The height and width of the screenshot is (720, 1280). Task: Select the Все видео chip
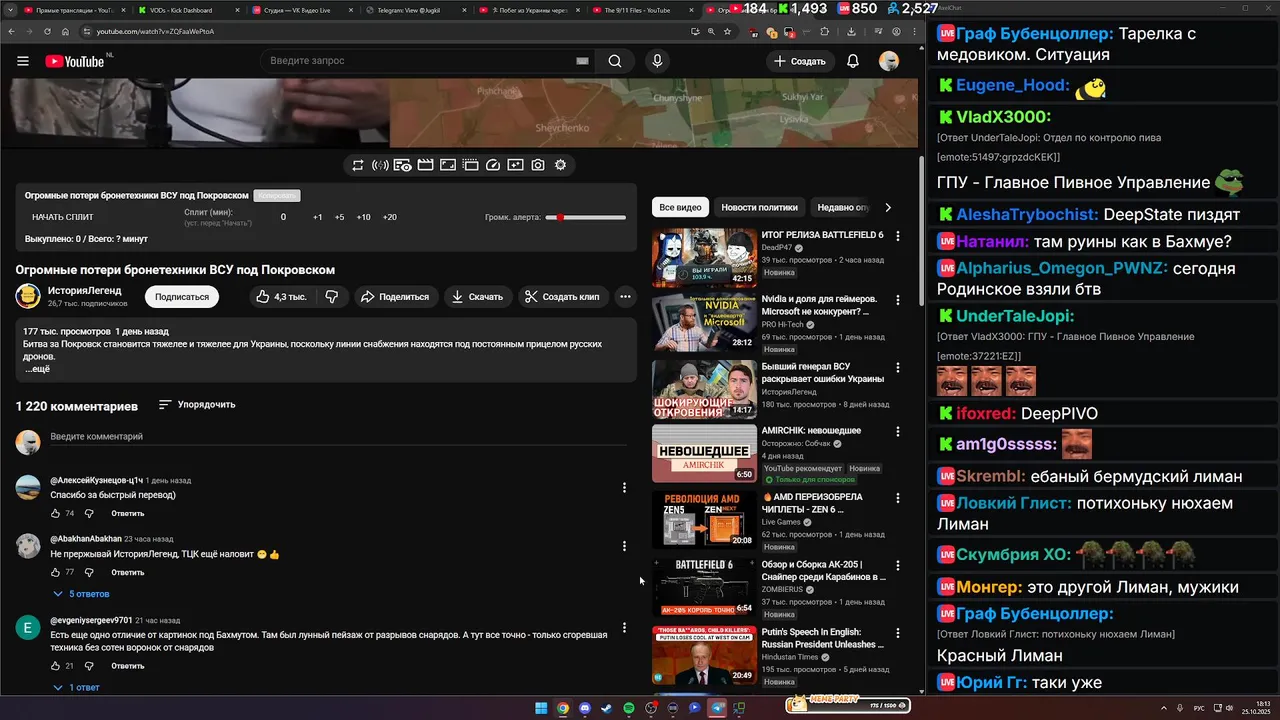point(680,207)
